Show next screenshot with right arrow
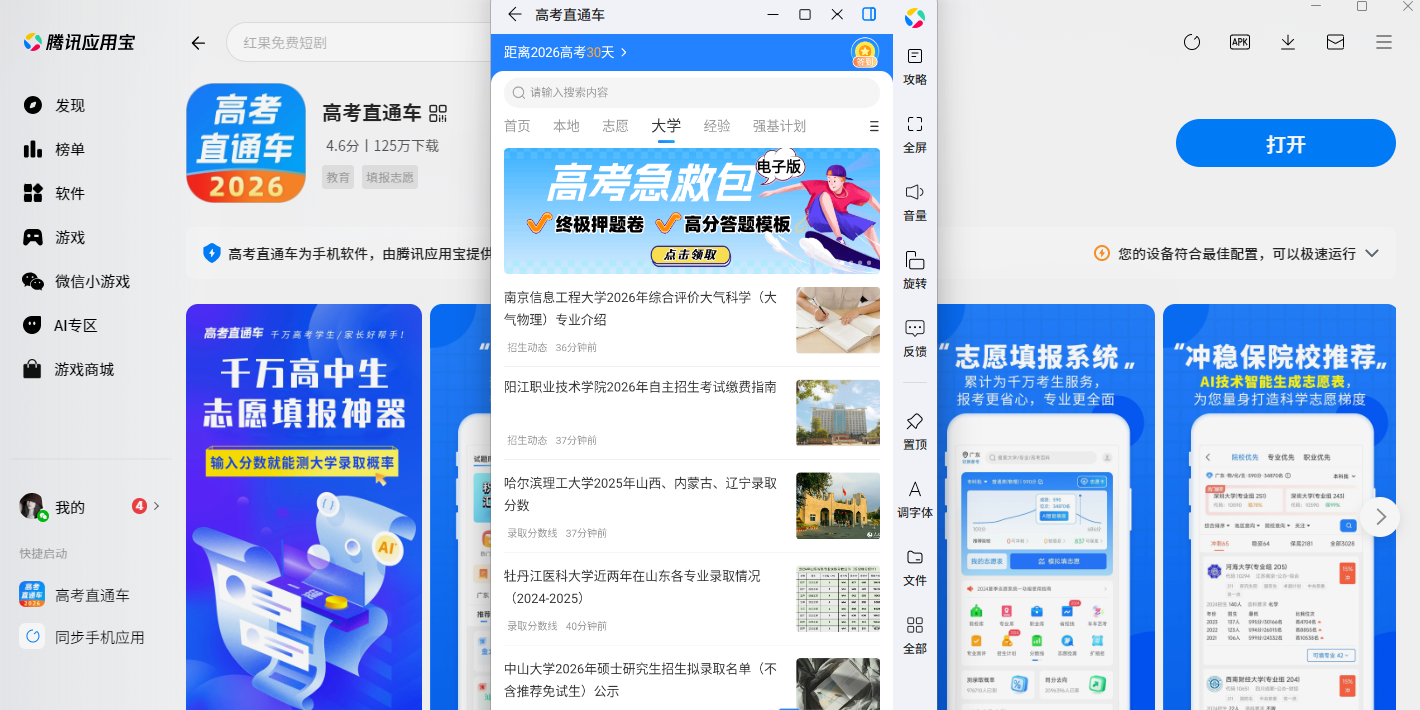This screenshot has width=1420, height=710. coord(1380,517)
